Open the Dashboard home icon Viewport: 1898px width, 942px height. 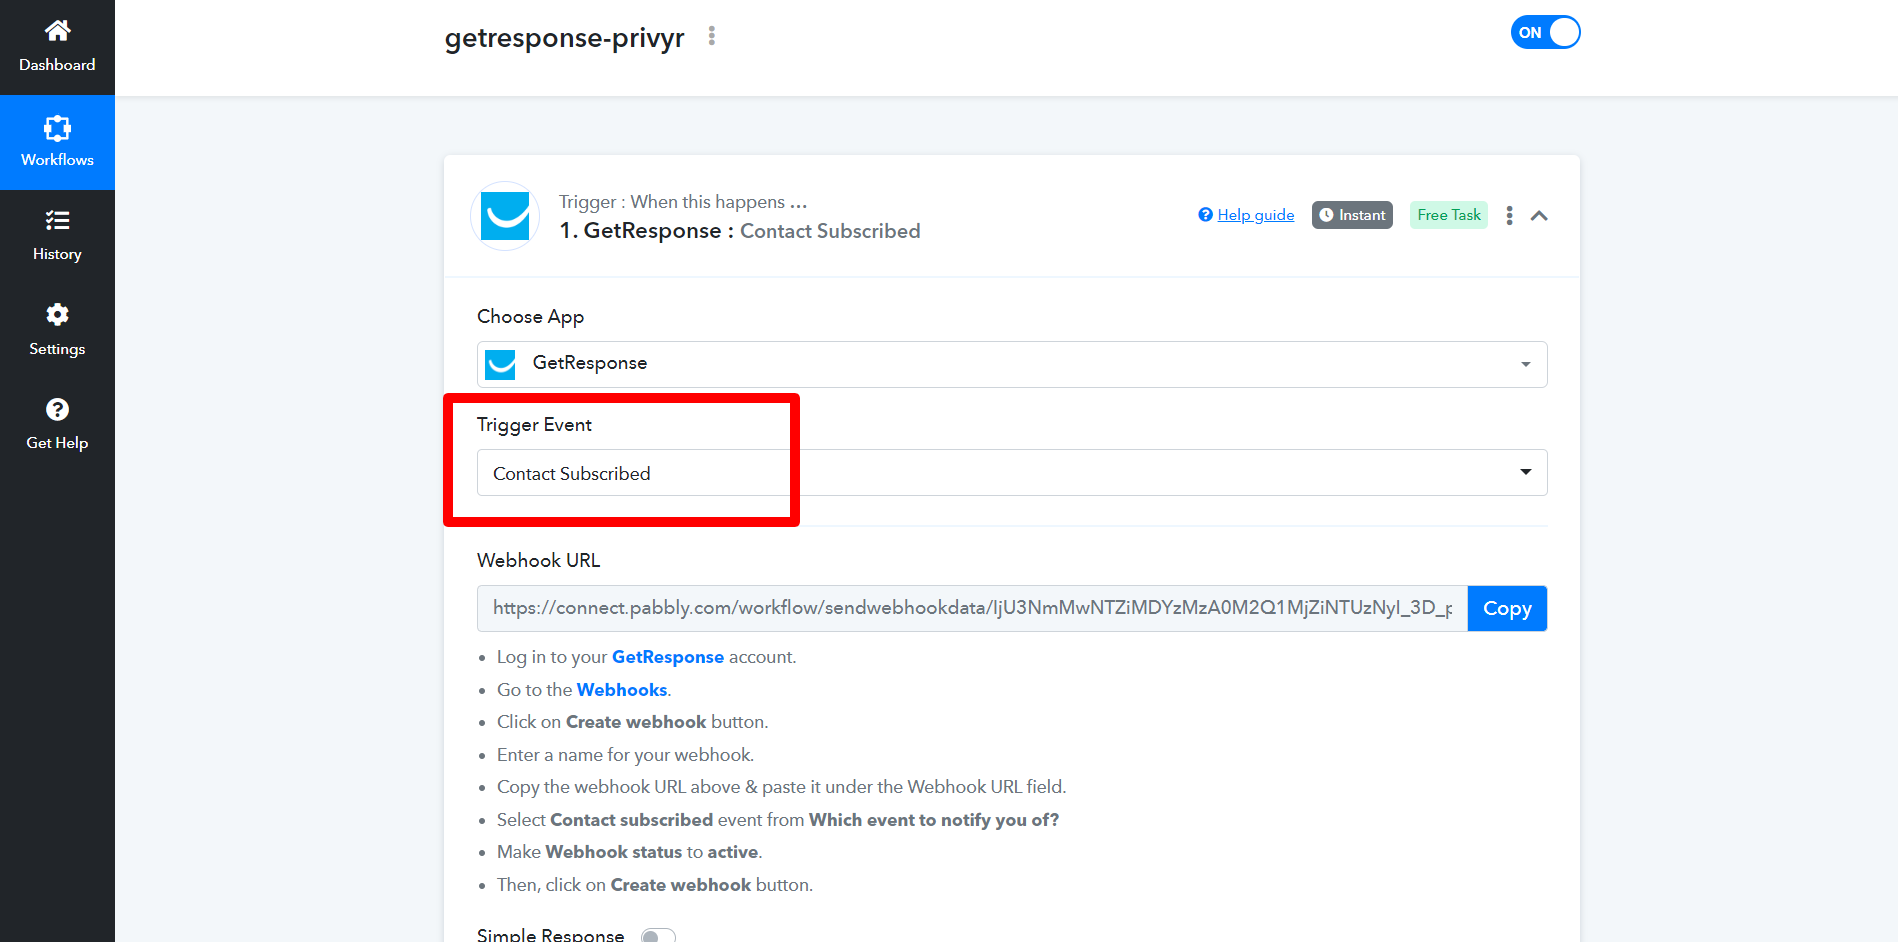pyautogui.click(x=57, y=31)
